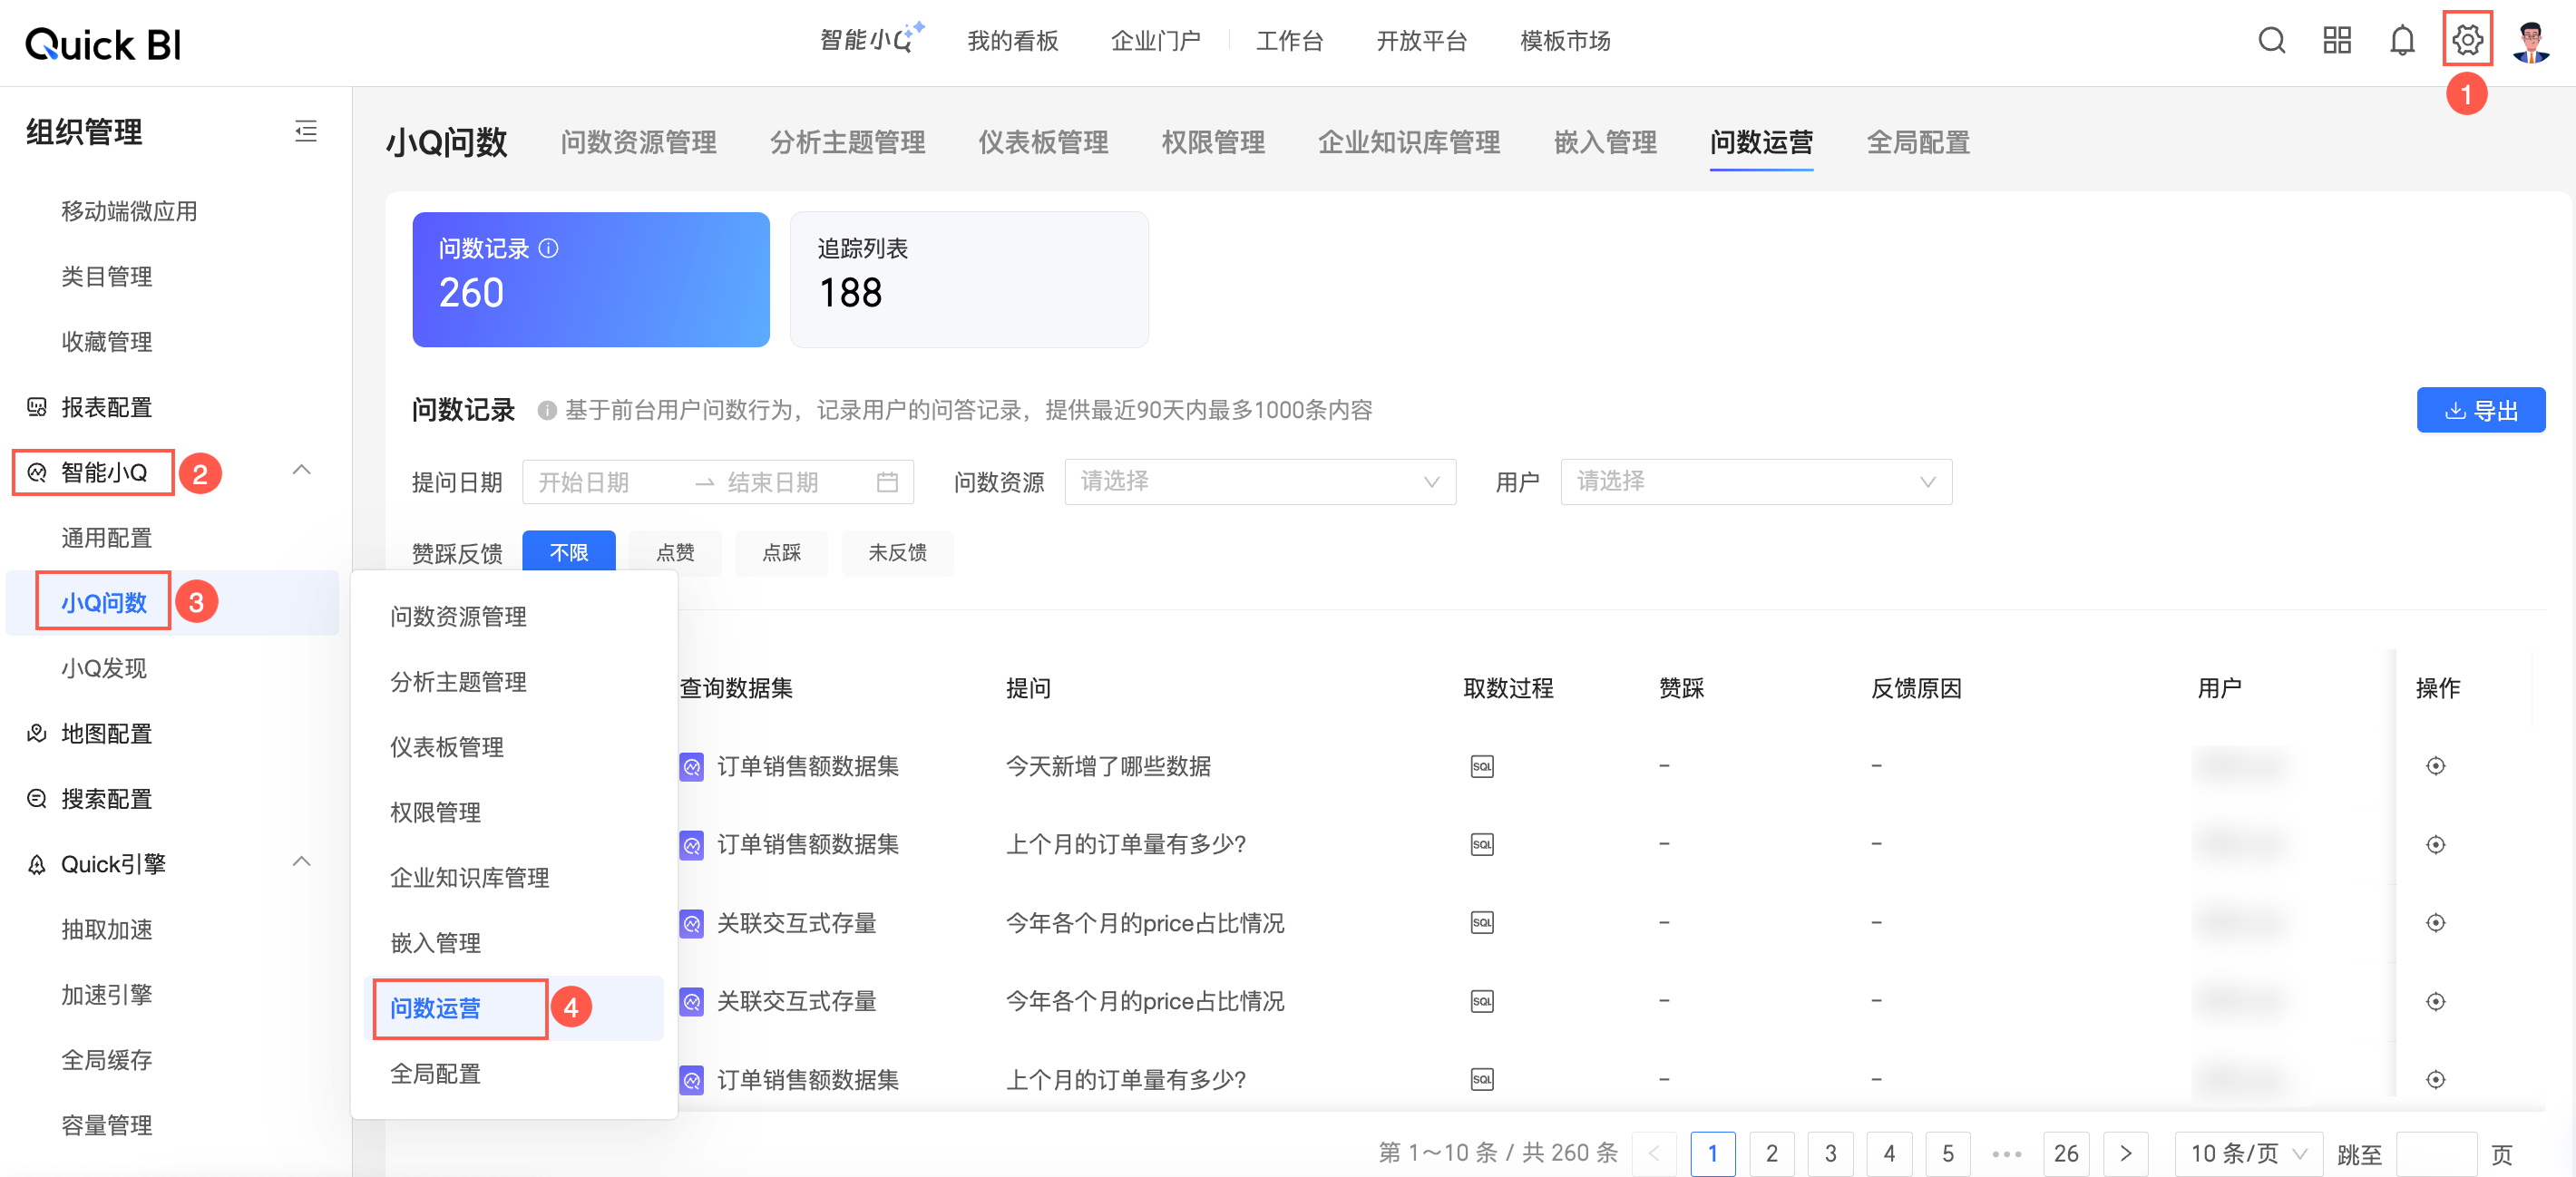2576x1177 pixels.
Task: Click dataset icon of first 关联交互式存量 row
Action: [692, 923]
